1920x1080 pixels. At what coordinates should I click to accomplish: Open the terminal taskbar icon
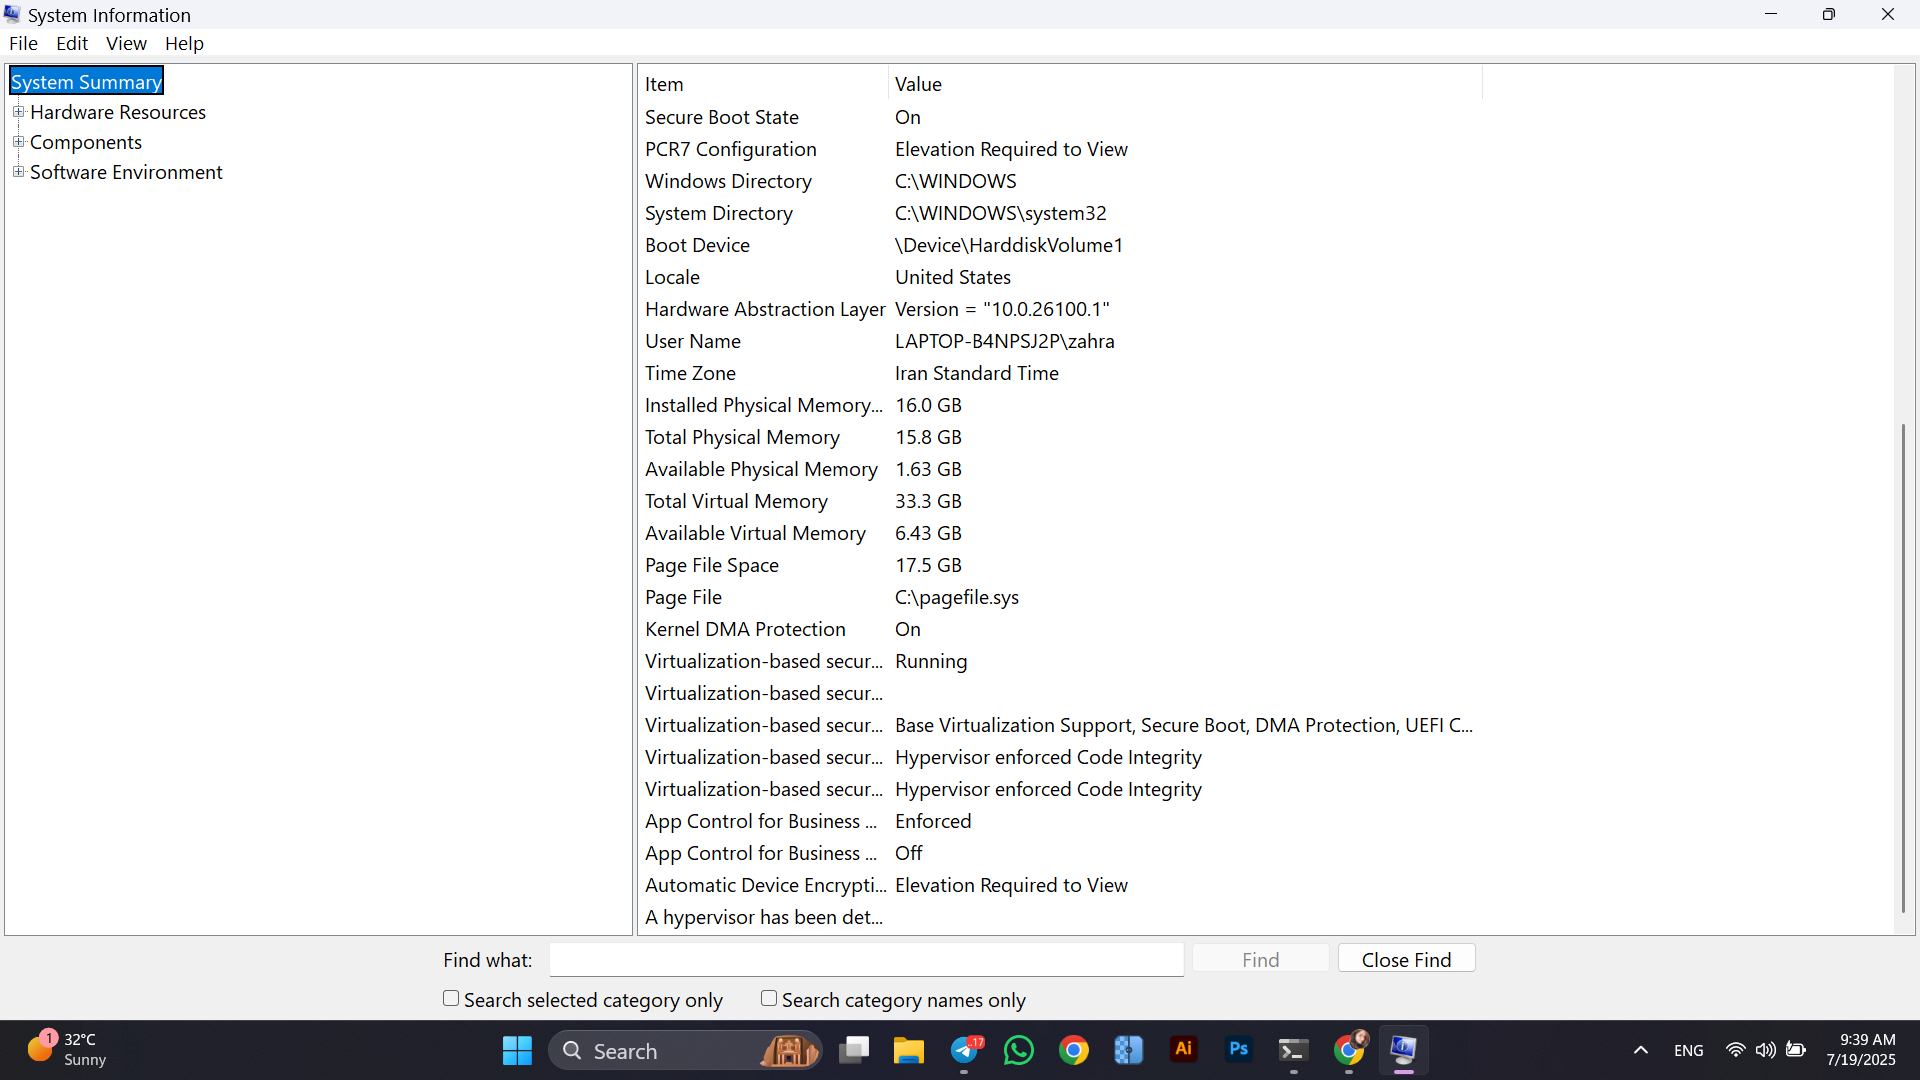[x=1293, y=1050]
